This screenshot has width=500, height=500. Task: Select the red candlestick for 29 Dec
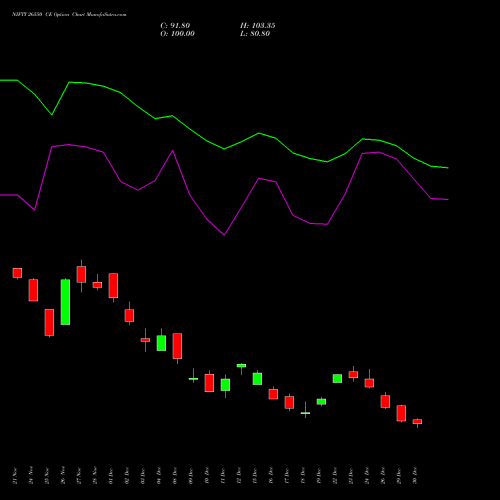point(401,413)
